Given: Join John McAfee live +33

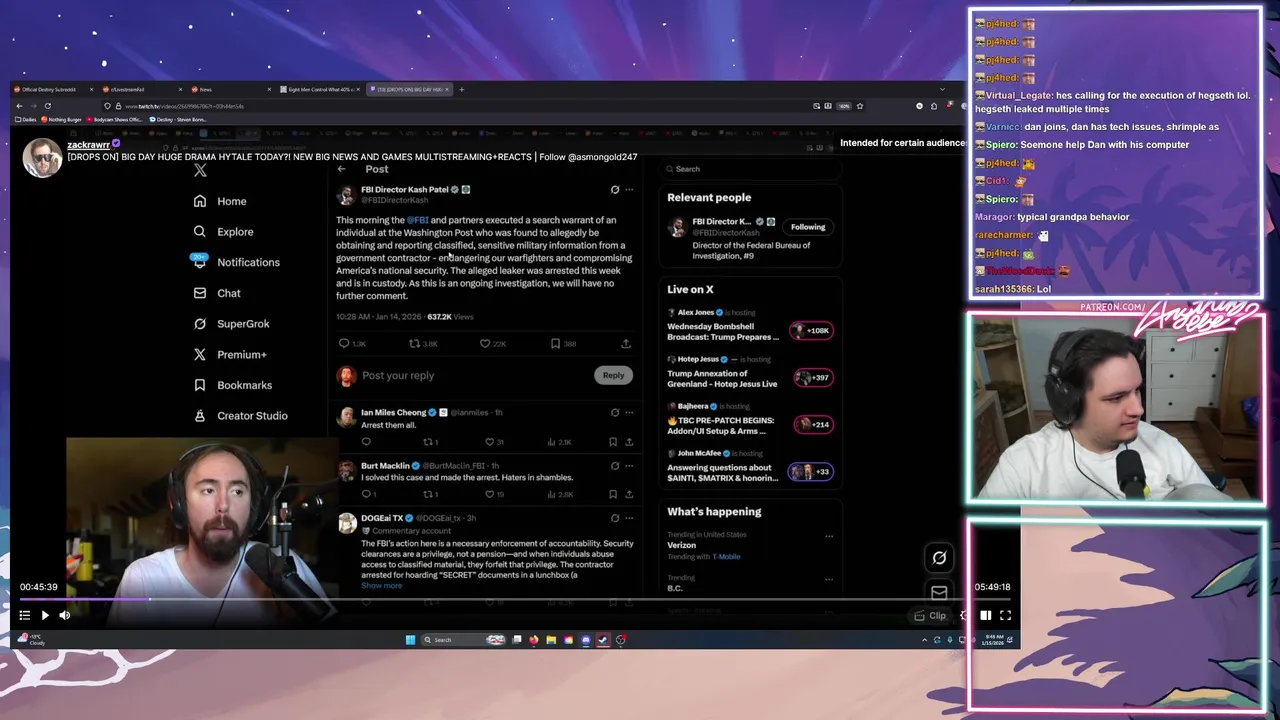Looking at the screenshot, I should tap(811, 471).
